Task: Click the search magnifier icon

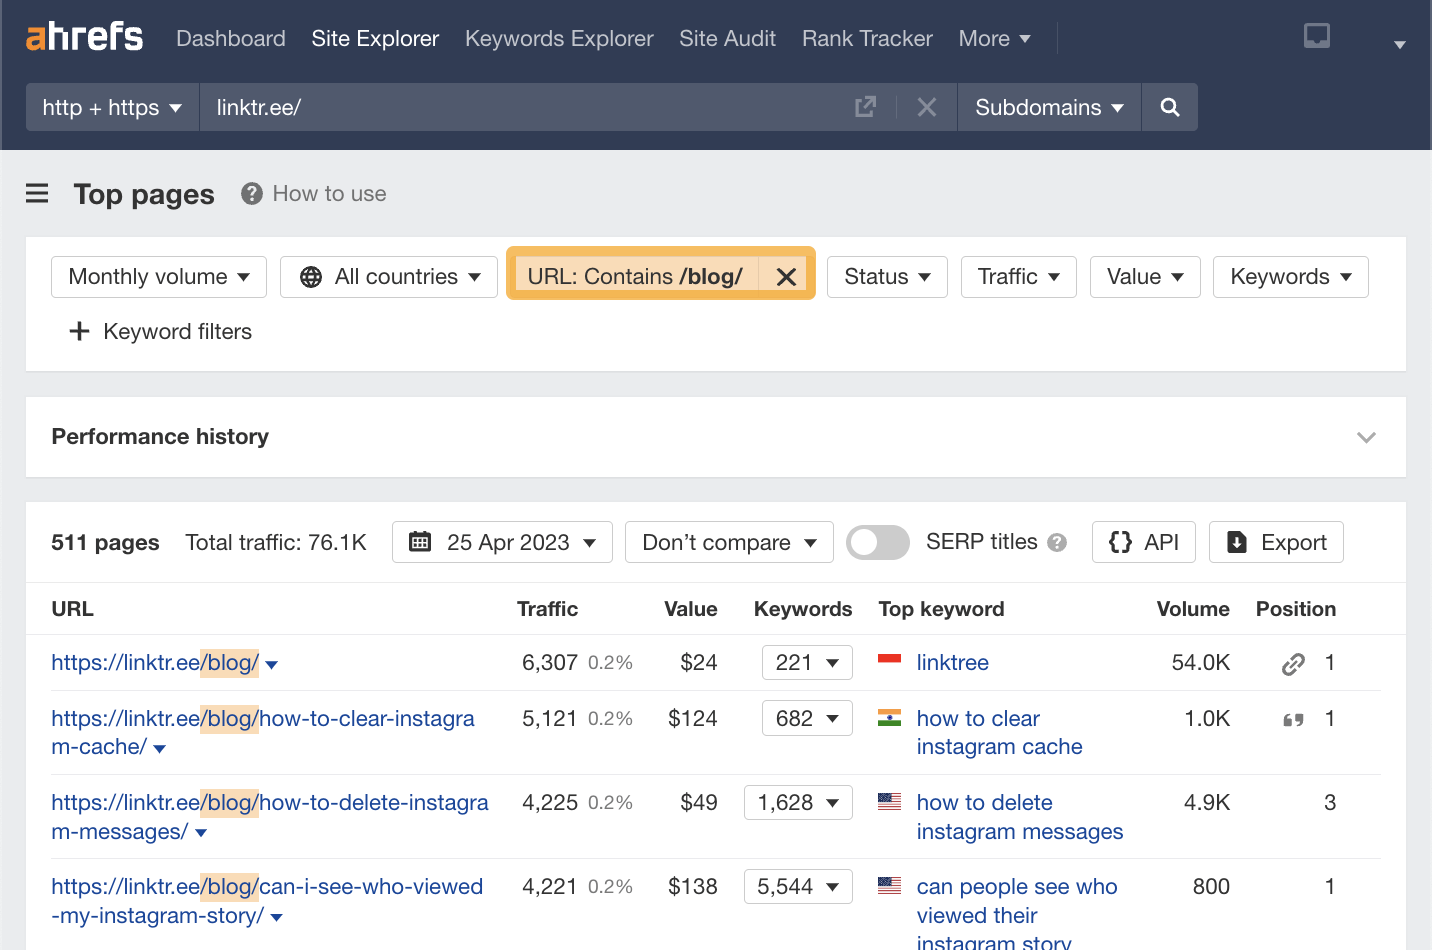Action: 1169,107
